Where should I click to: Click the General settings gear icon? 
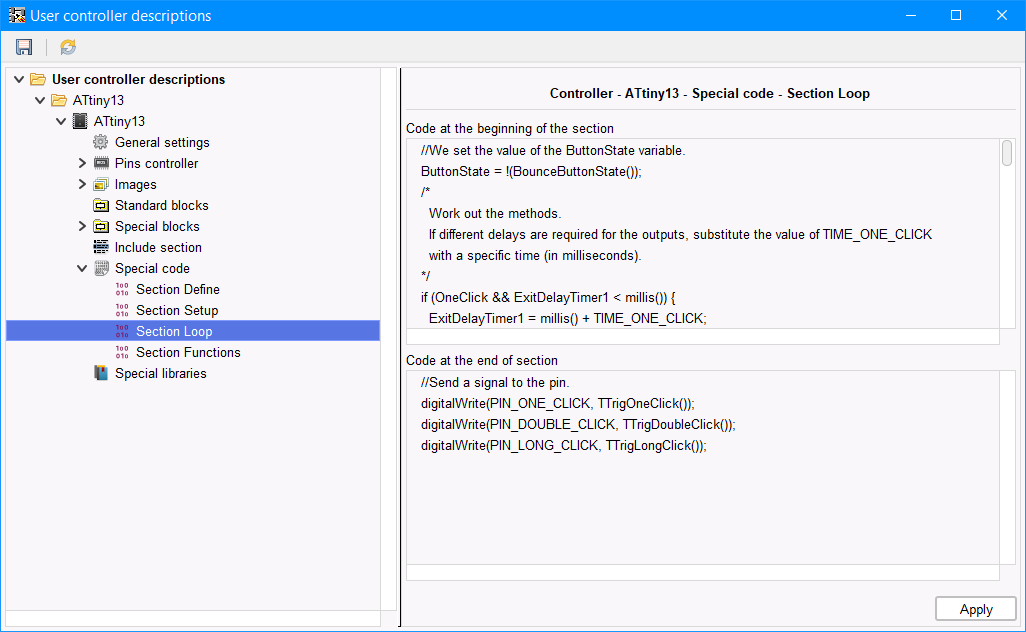pos(101,142)
